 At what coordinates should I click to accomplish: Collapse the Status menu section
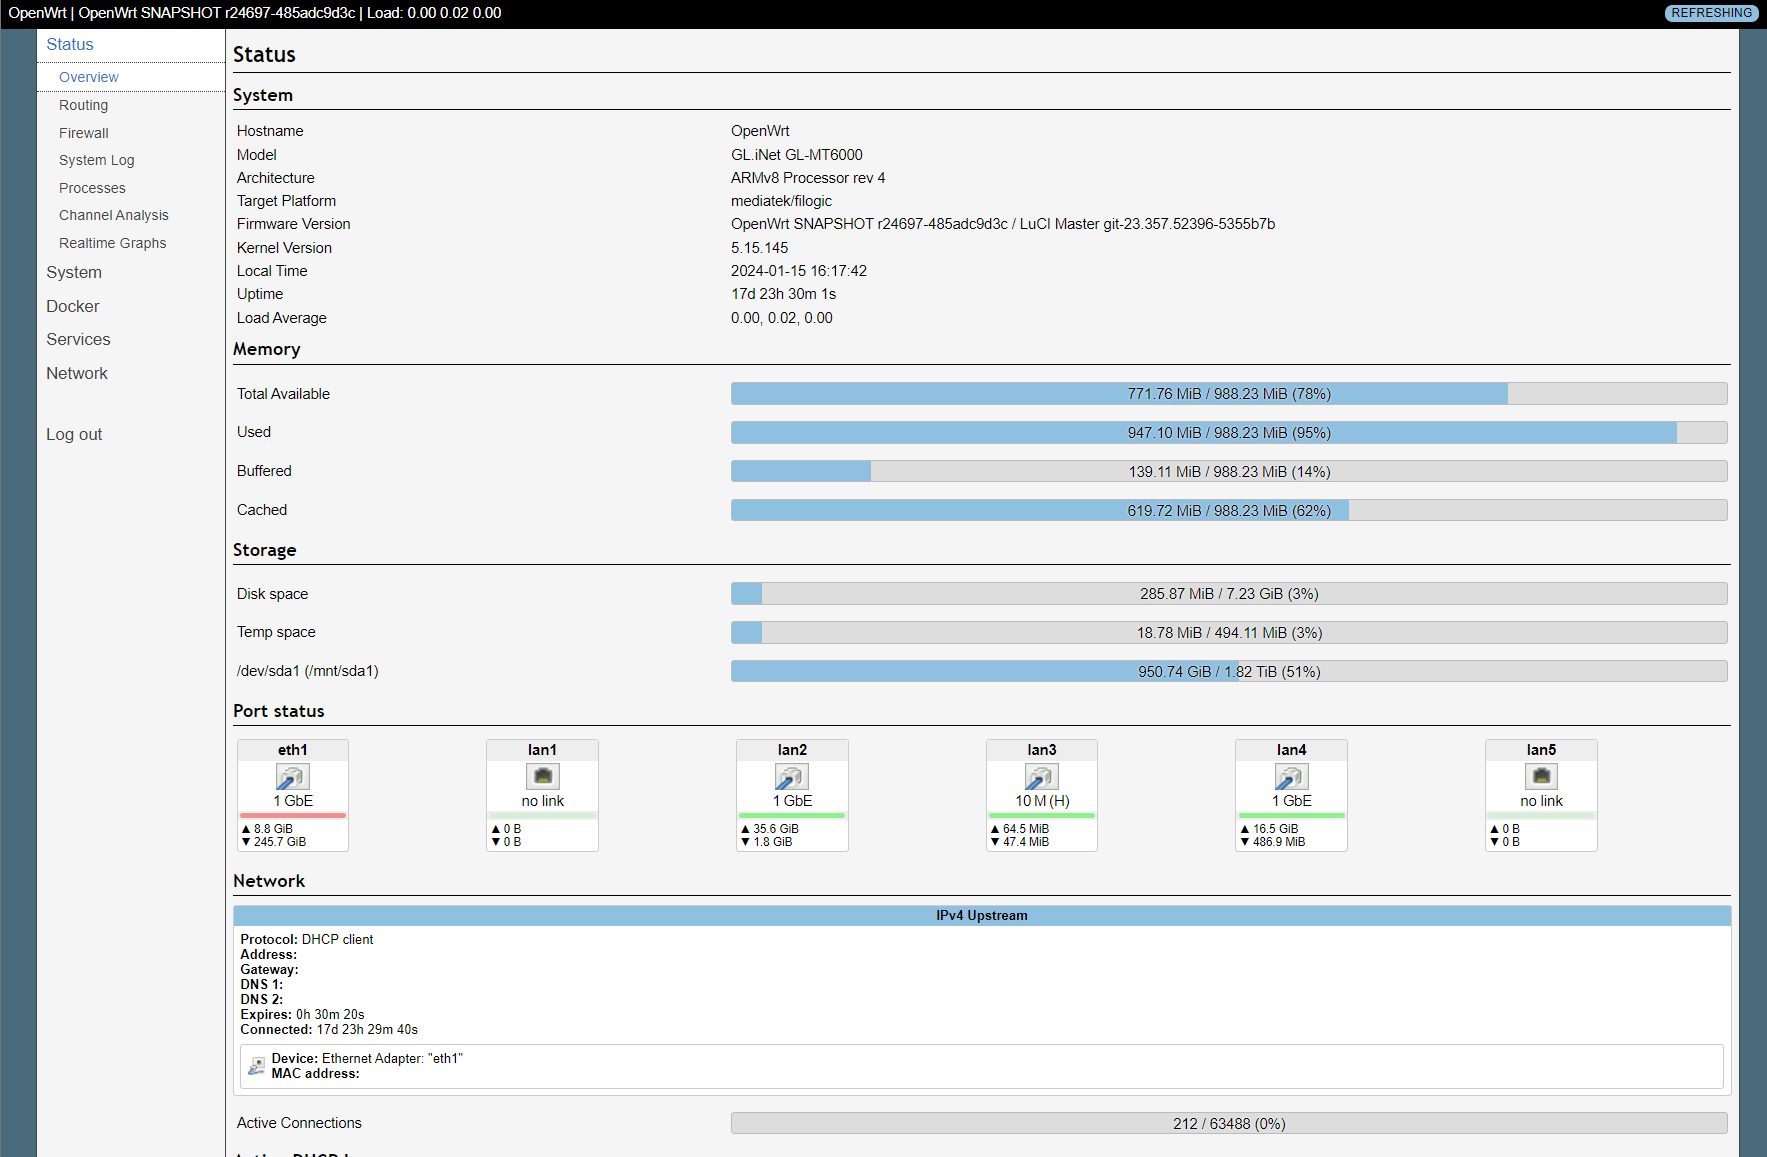[70, 44]
